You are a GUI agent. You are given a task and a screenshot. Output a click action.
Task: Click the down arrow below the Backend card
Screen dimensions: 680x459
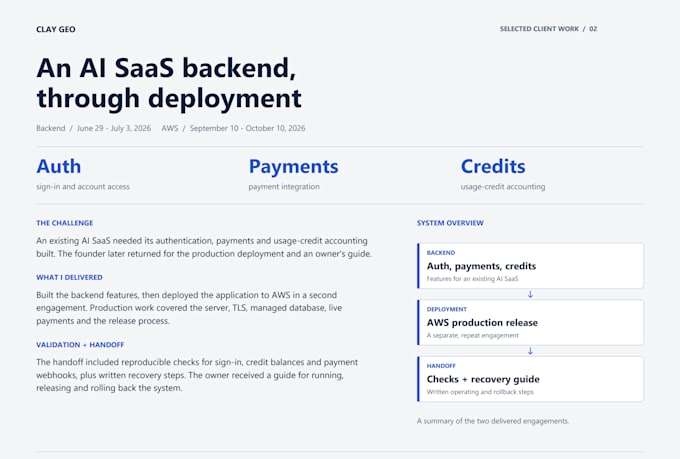tap(530, 294)
